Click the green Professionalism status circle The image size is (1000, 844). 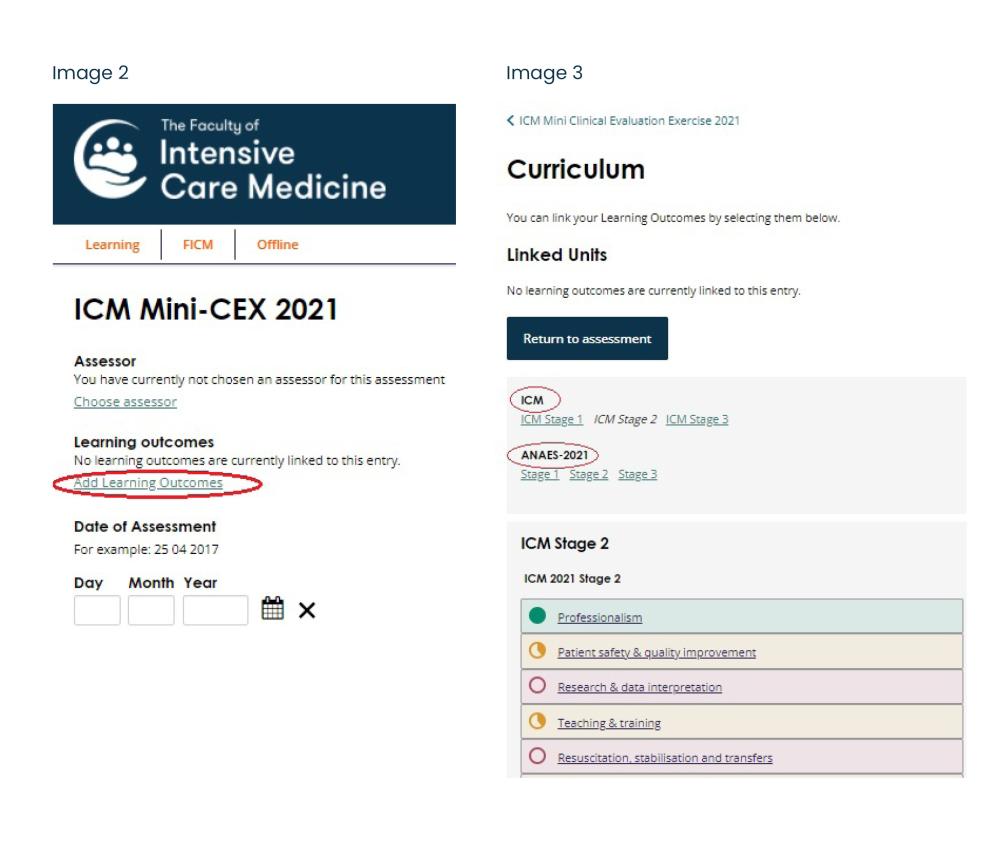[x=538, y=616]
